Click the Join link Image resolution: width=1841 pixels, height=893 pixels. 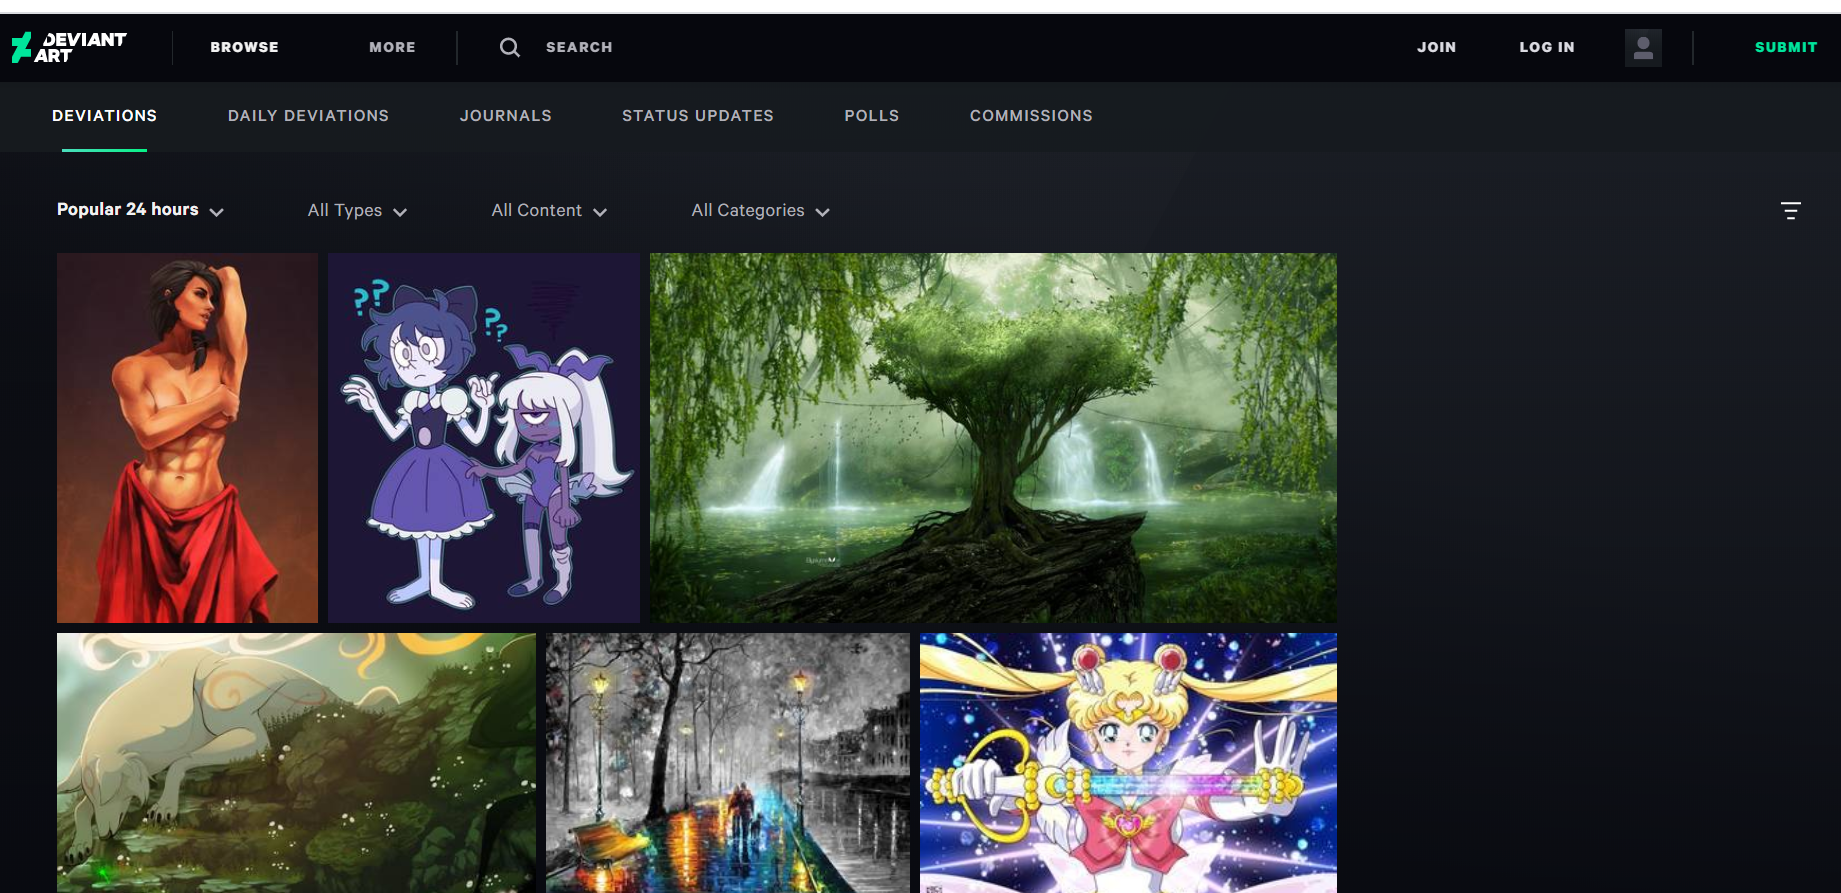pyautogui.click(x=1436, y=47)
